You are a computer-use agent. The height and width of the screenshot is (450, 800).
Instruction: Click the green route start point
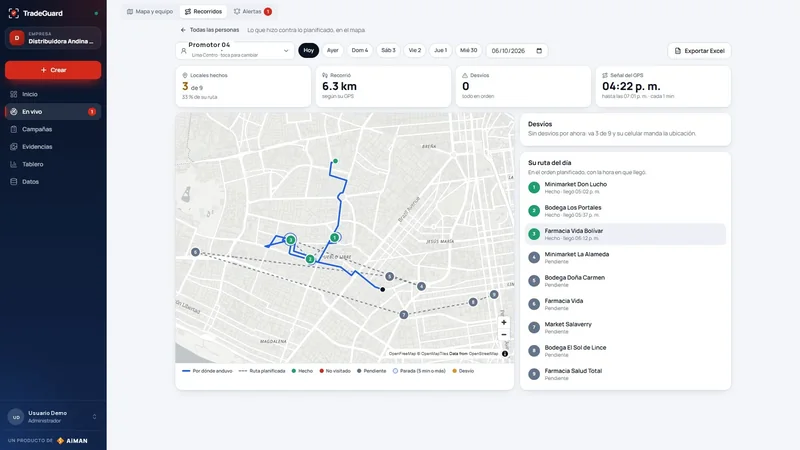335,161
